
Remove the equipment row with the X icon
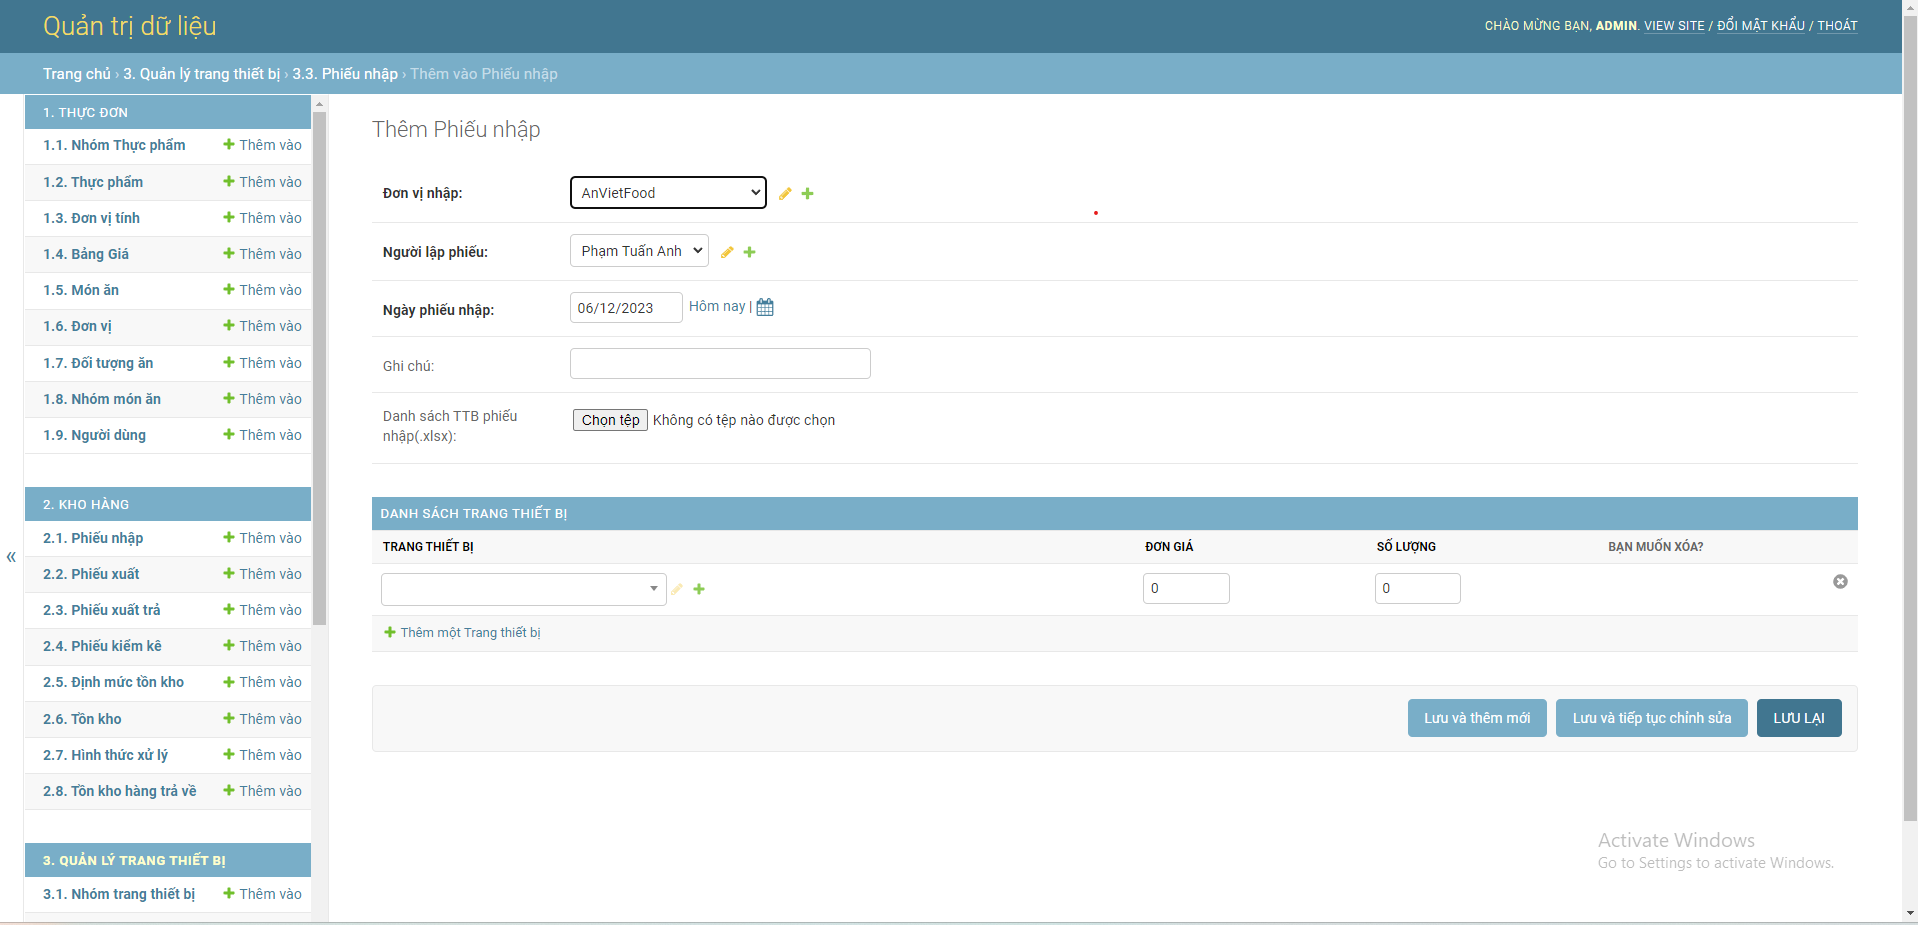(1840, 582)
